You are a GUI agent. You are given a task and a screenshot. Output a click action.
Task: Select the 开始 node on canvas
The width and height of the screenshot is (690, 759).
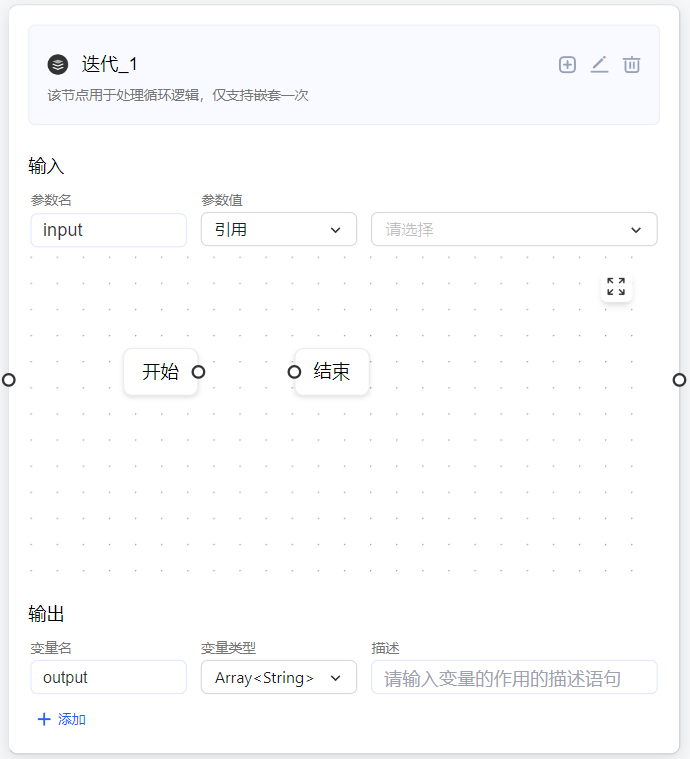click(161, 372)
